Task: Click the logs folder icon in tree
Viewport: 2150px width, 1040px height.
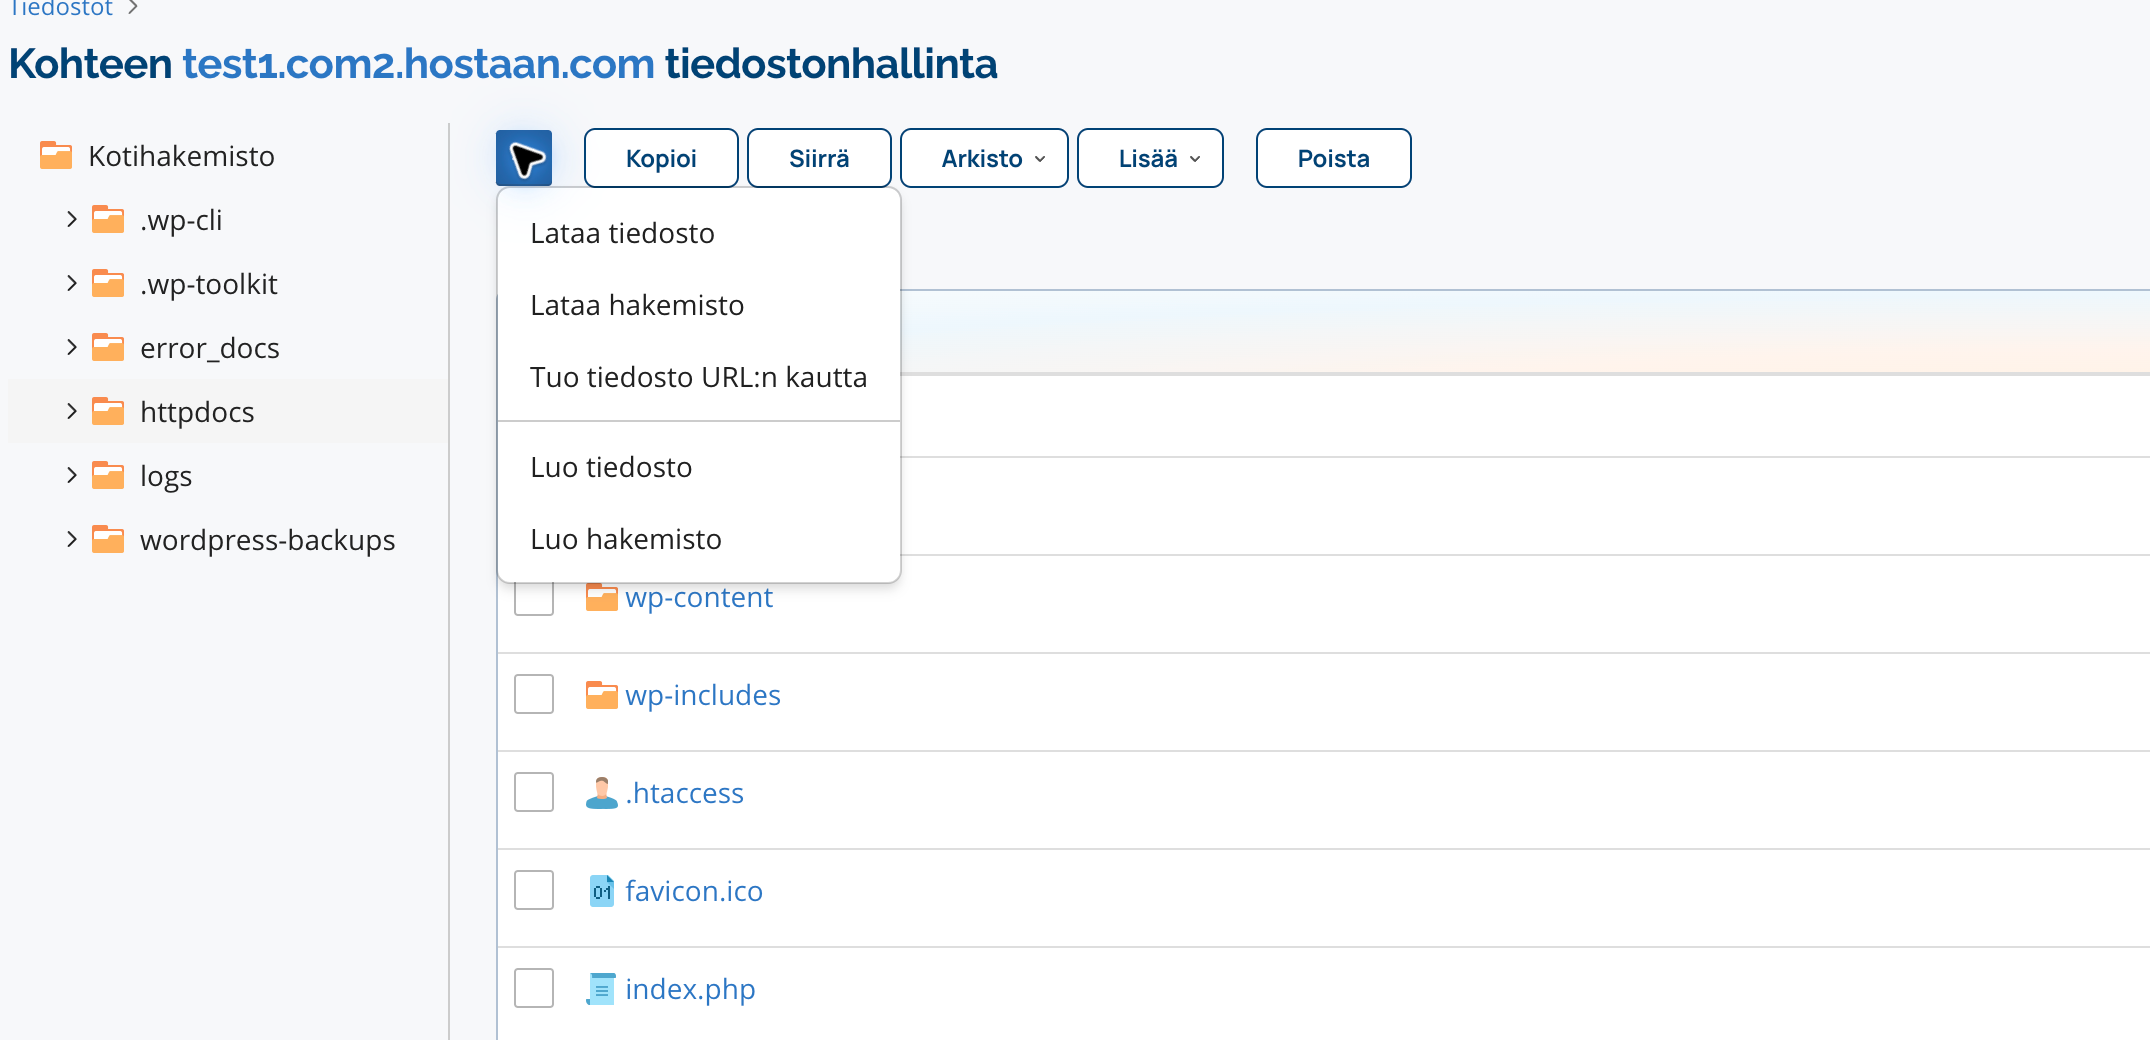Action: pyautogui.click(x=108, y=475)
